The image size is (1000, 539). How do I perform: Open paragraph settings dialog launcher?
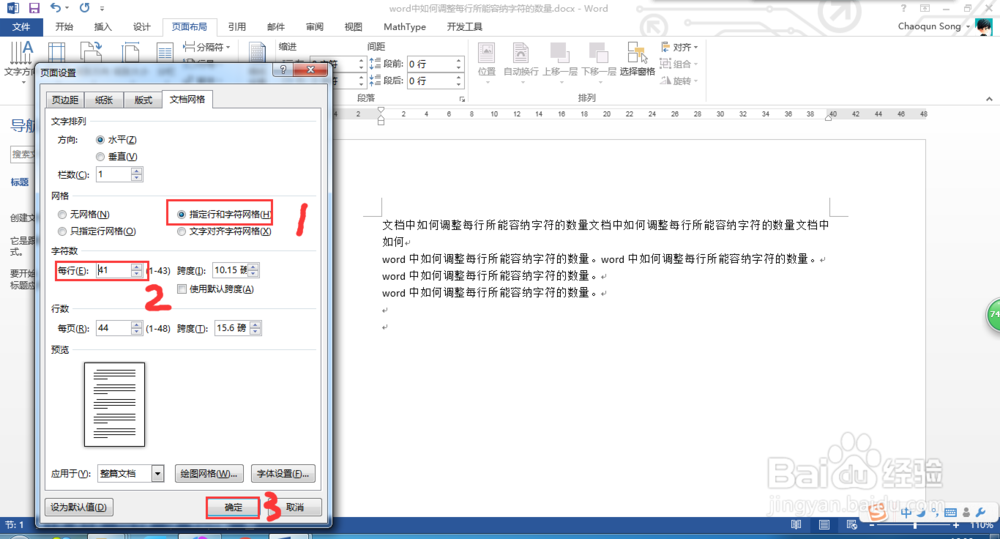coord(462,100)
